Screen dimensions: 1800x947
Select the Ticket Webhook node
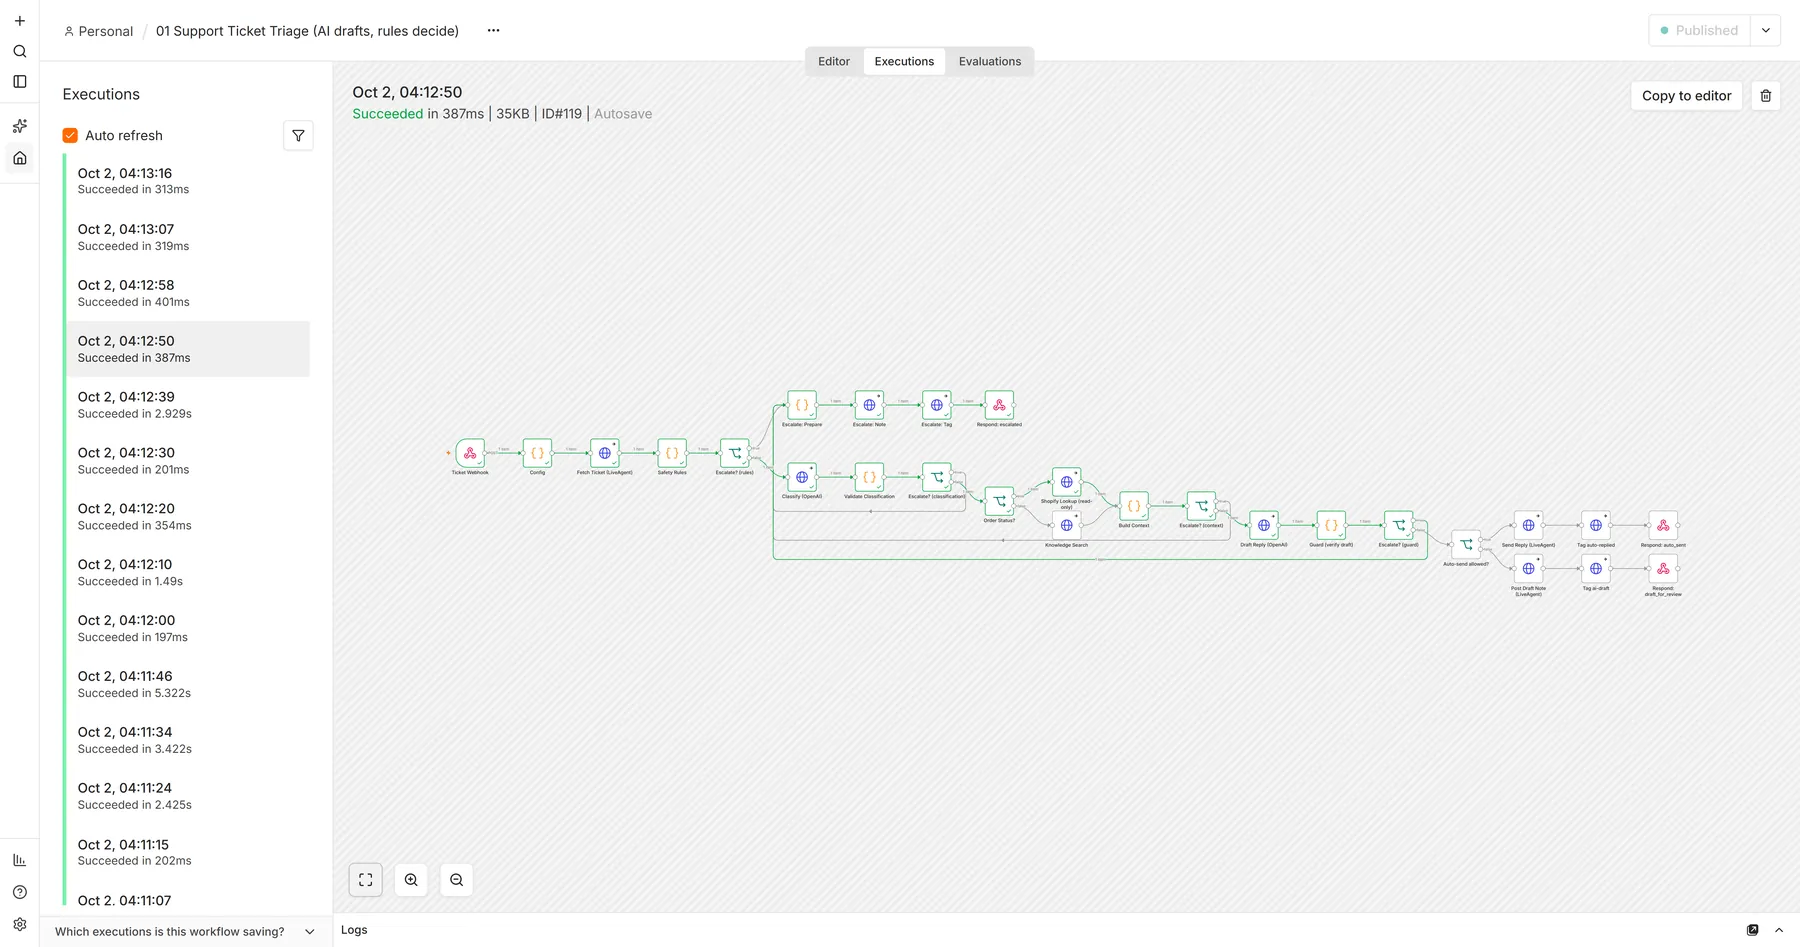coord(470,453)
